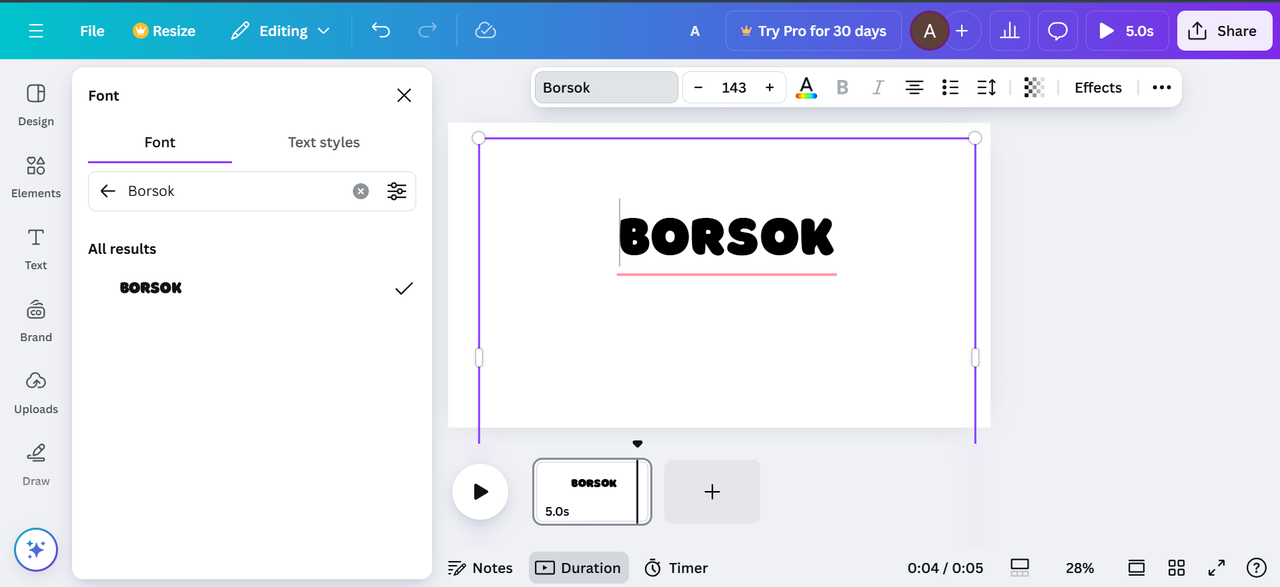Open the hamburger main menu
Image resolution: width=1280 pixels, height=587 pixels.
pyautogui.click(x=36, y=31)
